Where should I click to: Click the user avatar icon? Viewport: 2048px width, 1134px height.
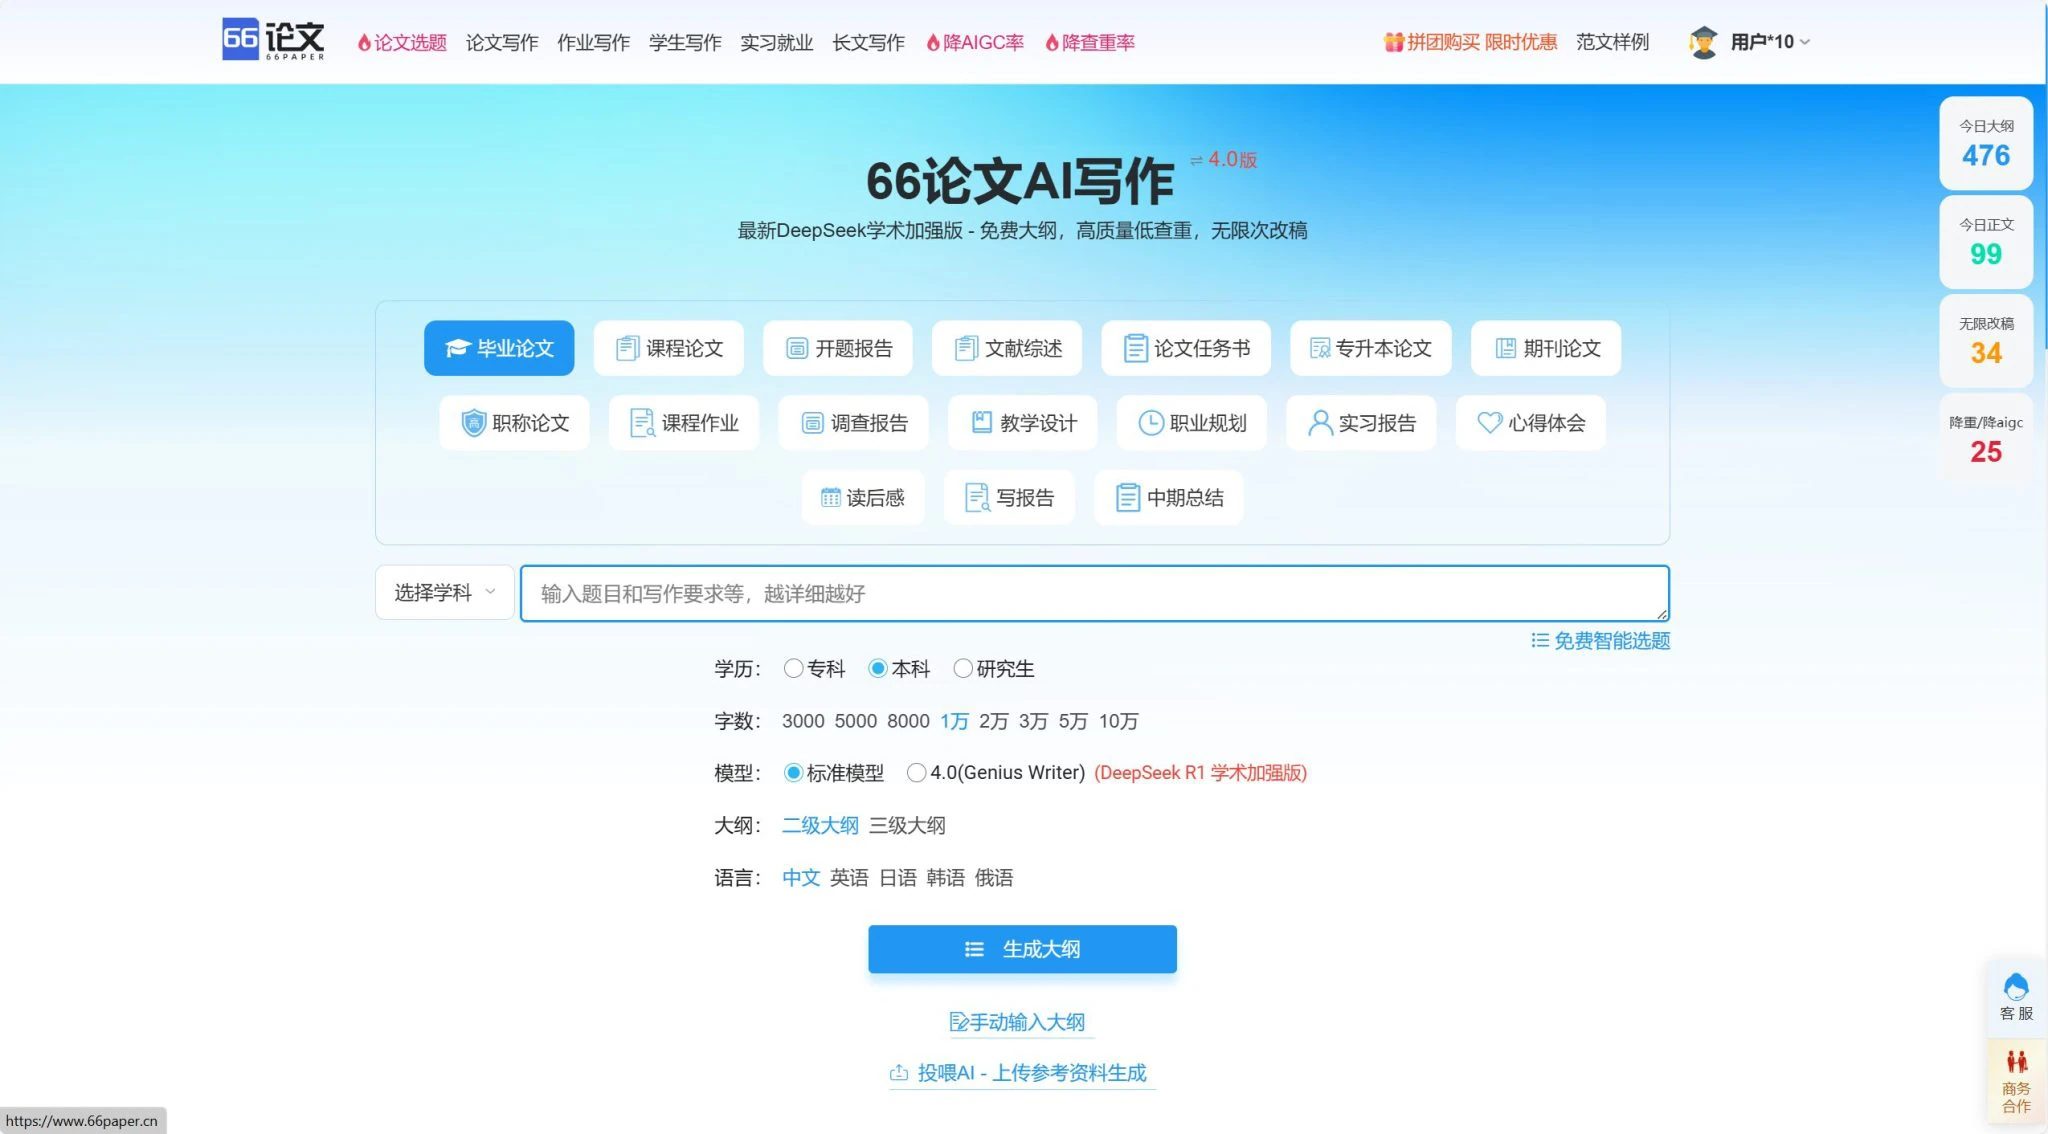coord(1703,42)
